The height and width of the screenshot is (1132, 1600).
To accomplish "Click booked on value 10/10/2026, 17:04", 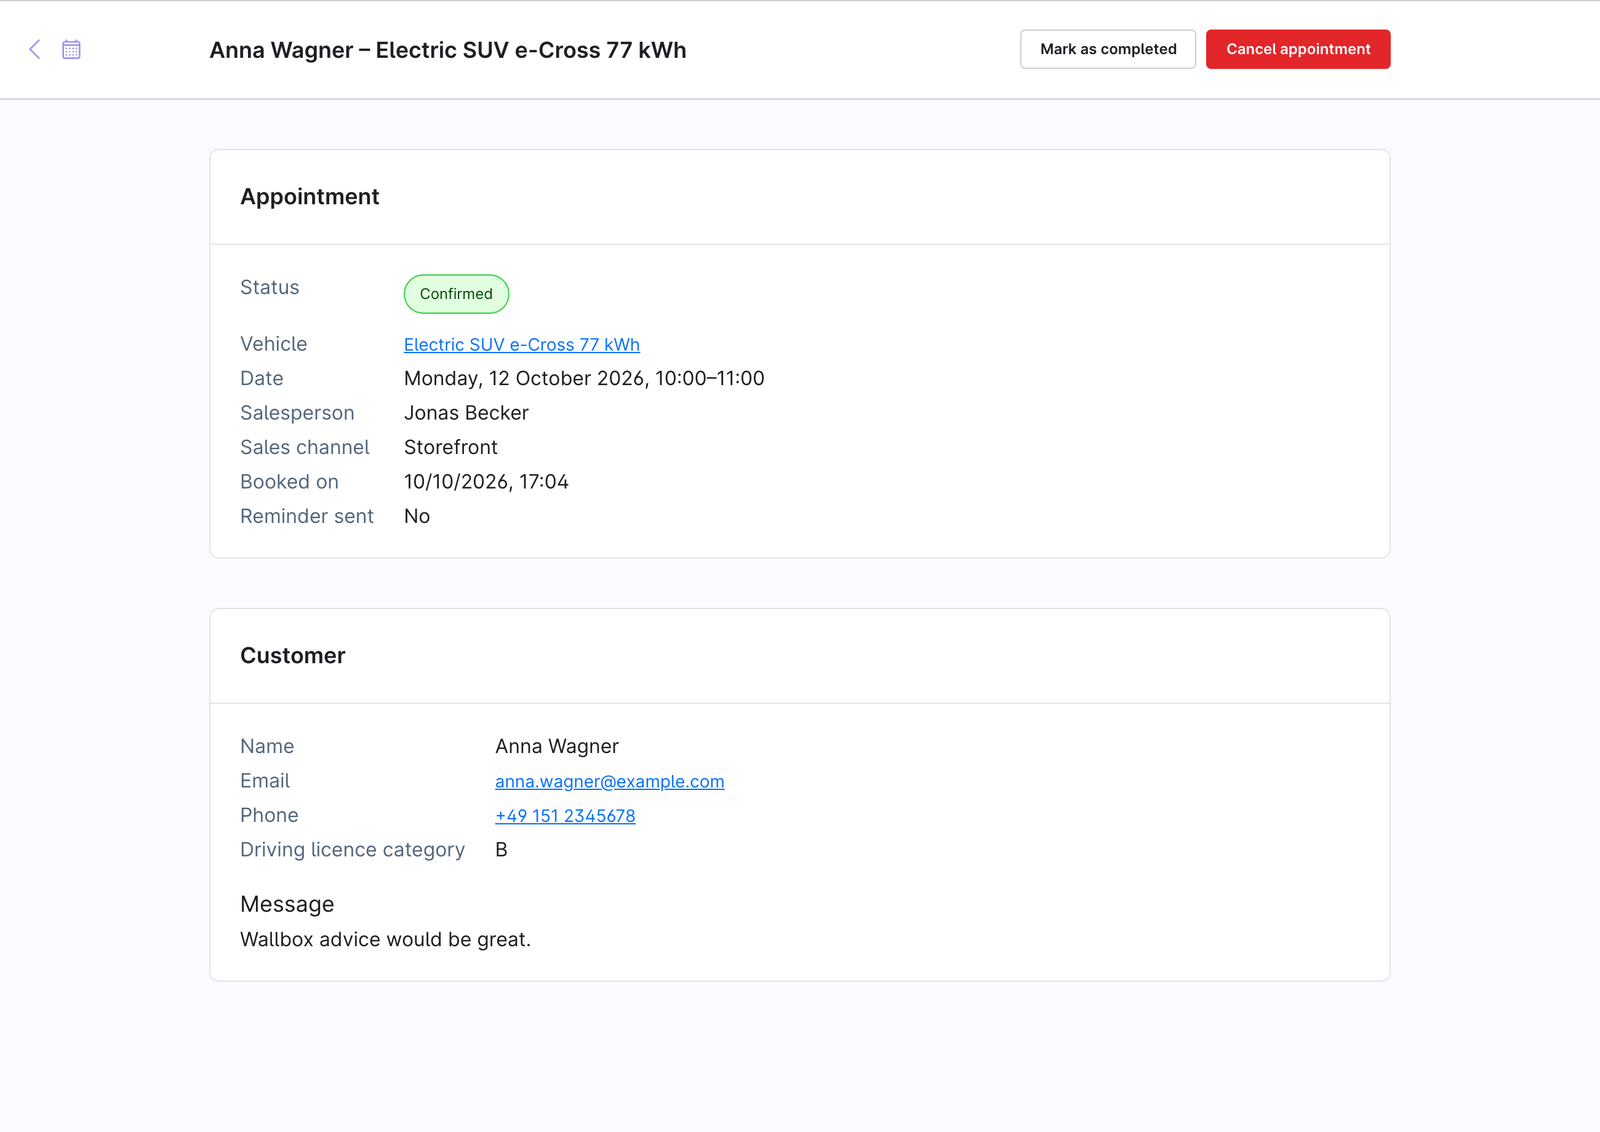I will click(486, 482).
